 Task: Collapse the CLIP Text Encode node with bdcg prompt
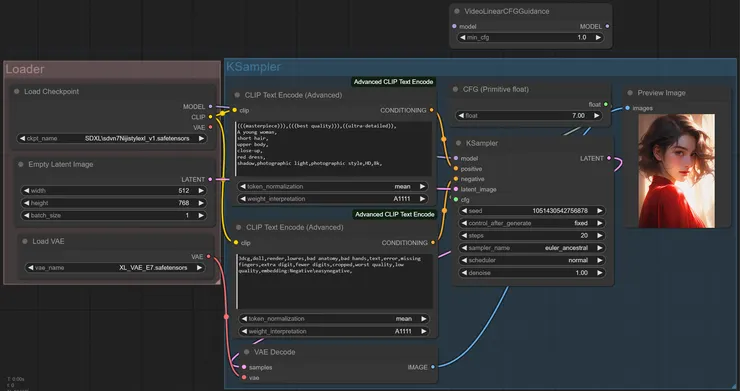point(238,227)
